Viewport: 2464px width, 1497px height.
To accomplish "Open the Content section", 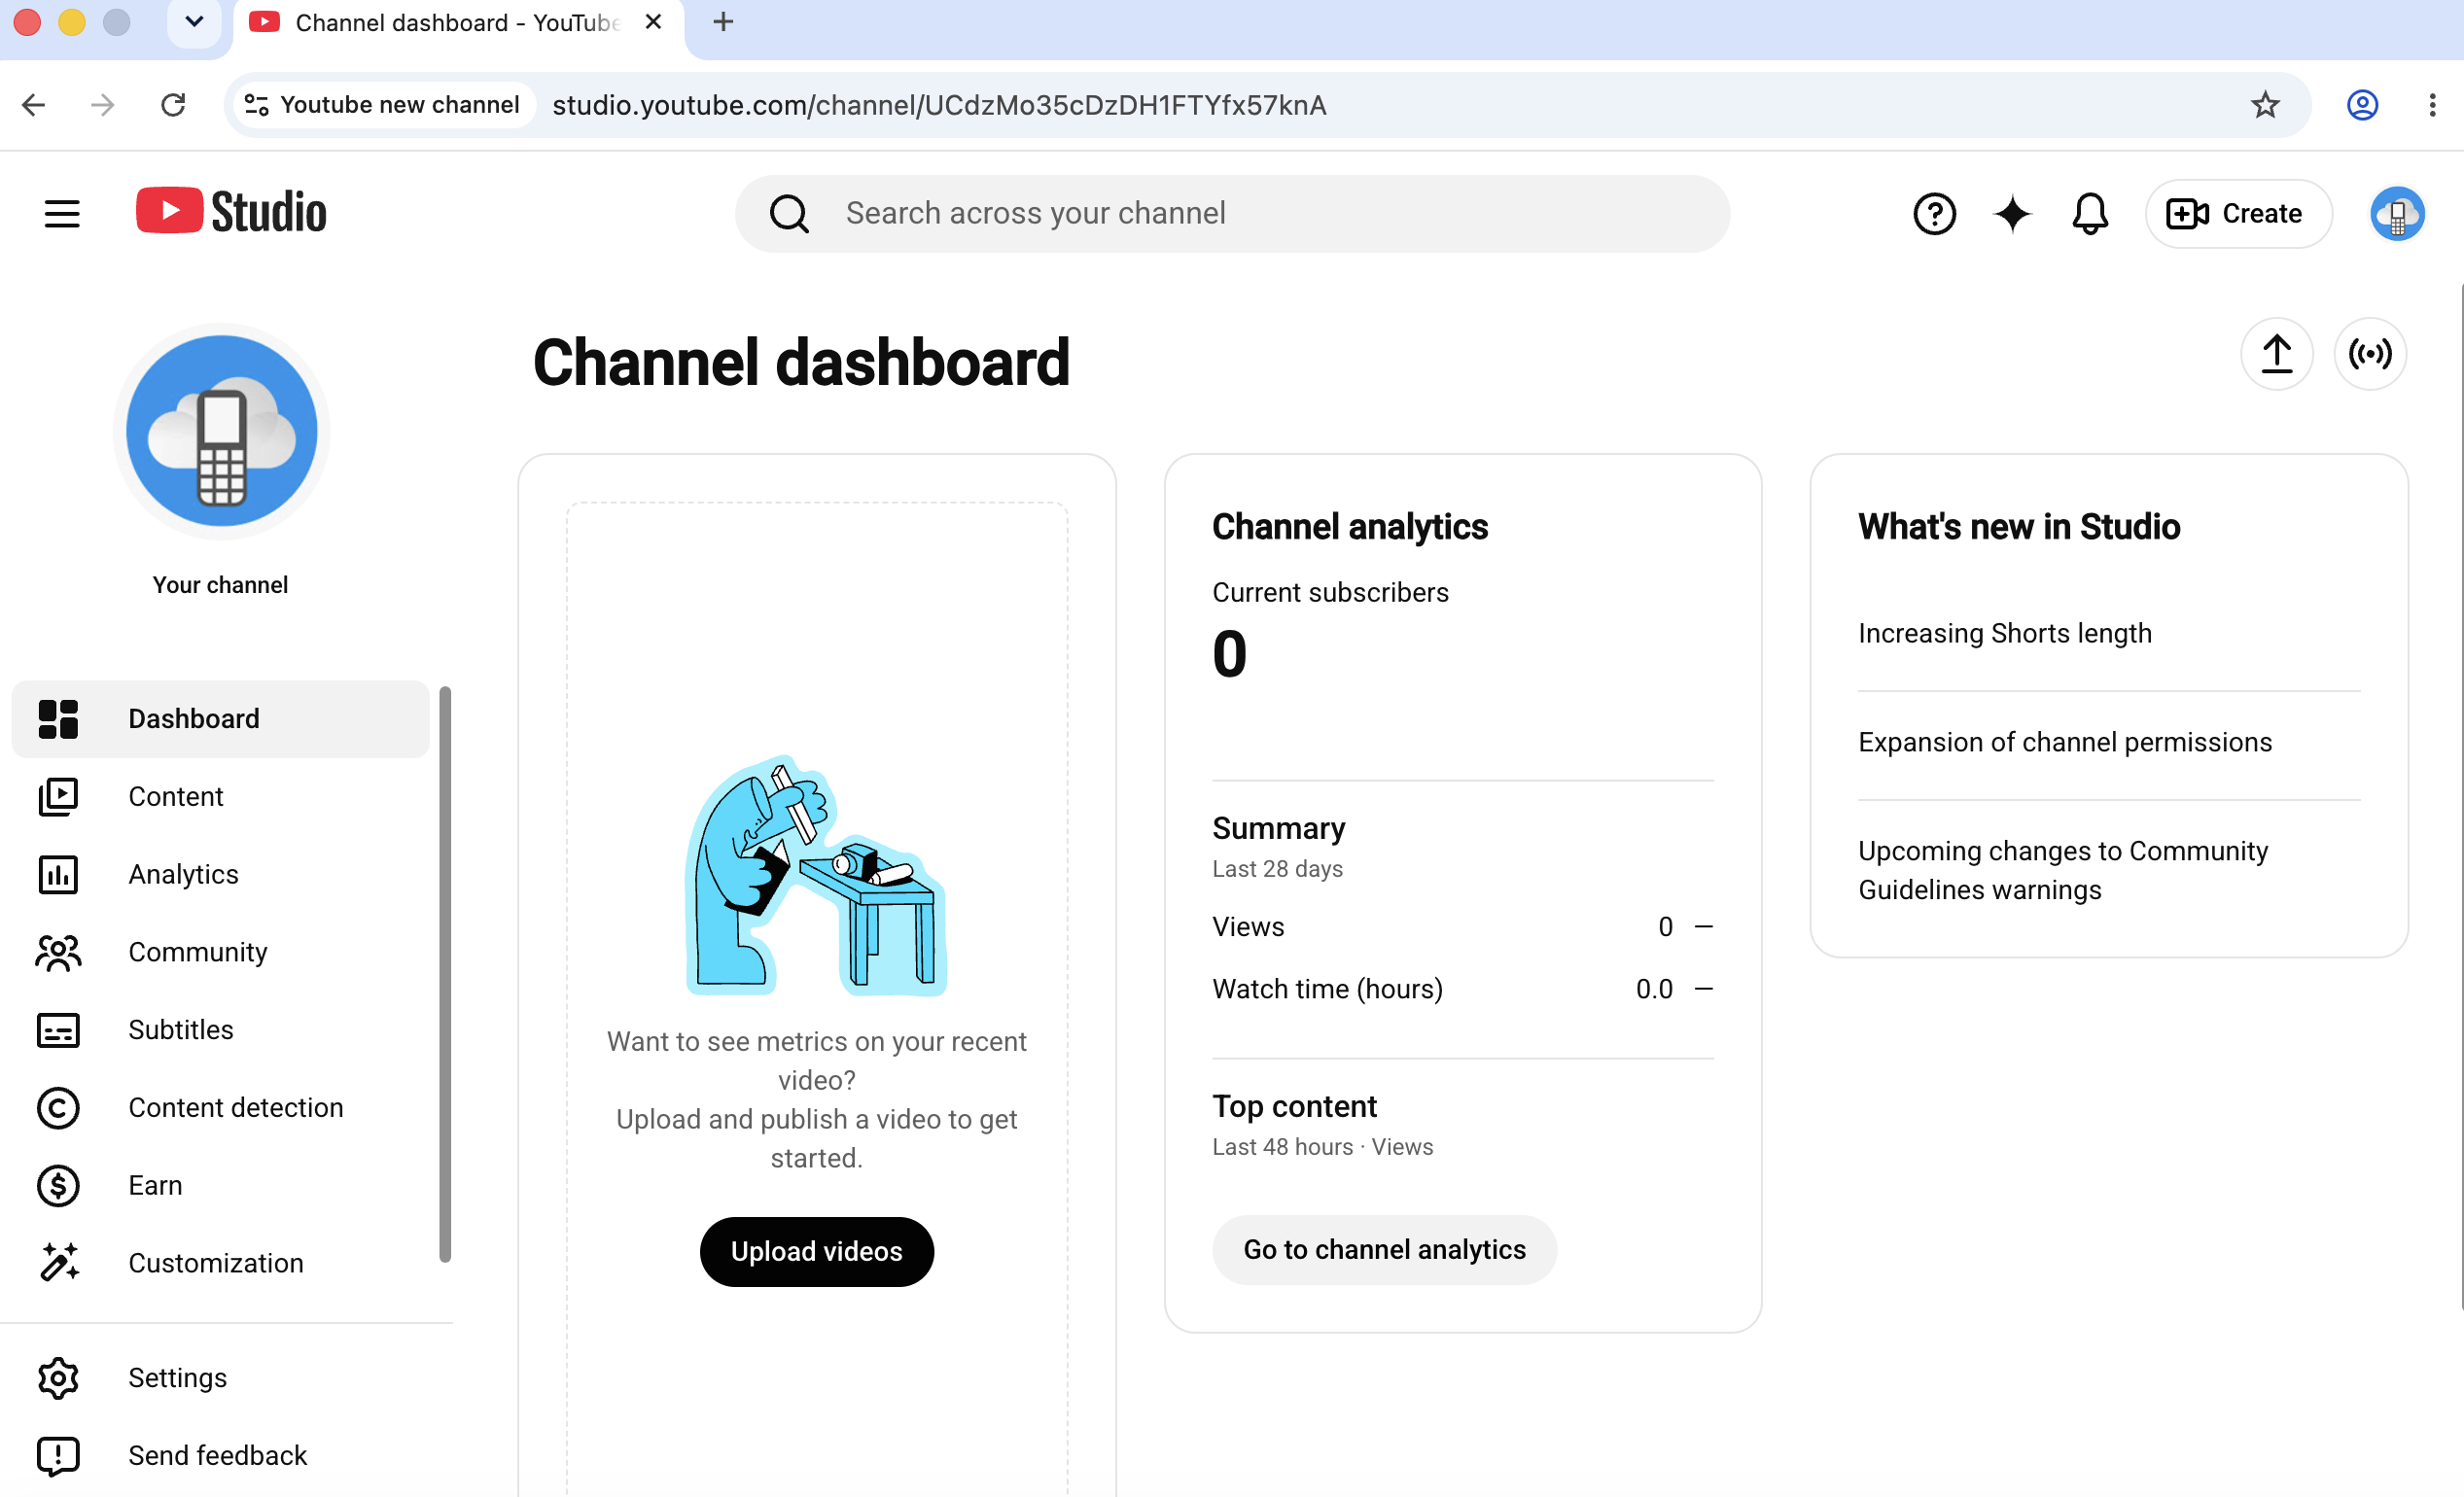I will click(x=221, y=797).
